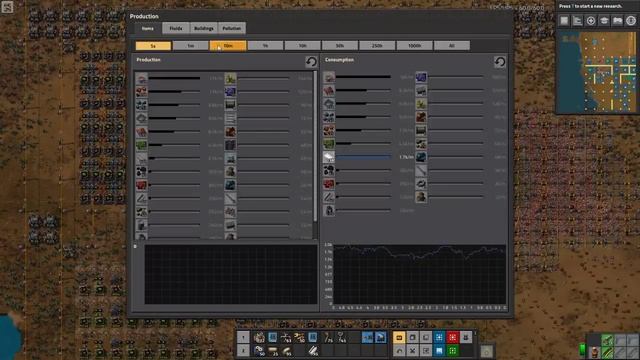The height and width of the screenshot is (360, 640).
Task: Show All time statistics
Action: [451, 46]
